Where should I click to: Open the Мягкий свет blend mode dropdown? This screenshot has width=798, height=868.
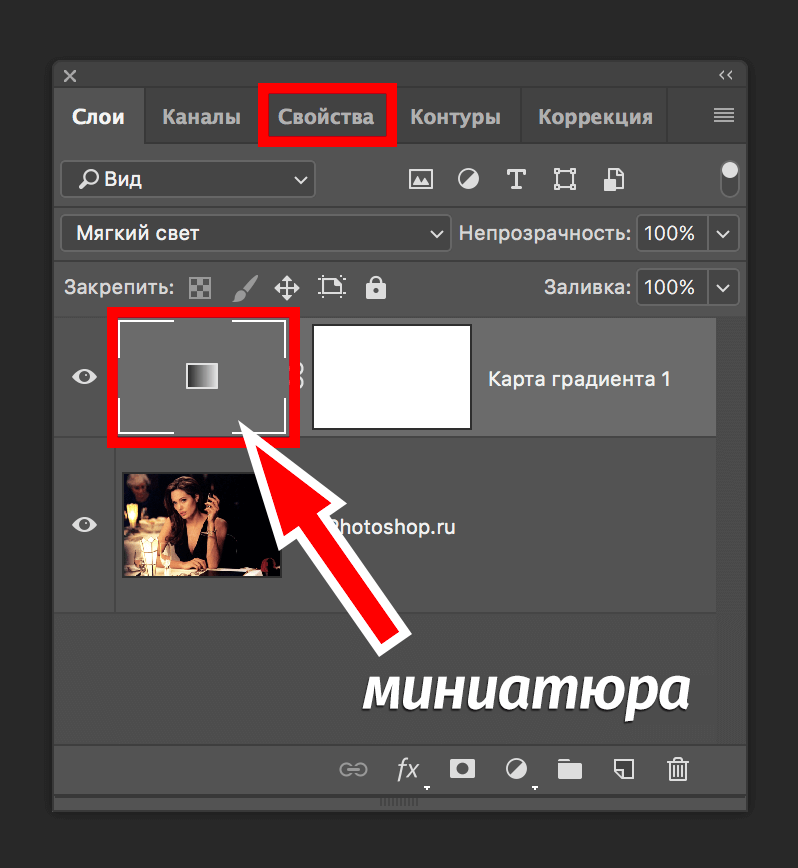point(256,233)
